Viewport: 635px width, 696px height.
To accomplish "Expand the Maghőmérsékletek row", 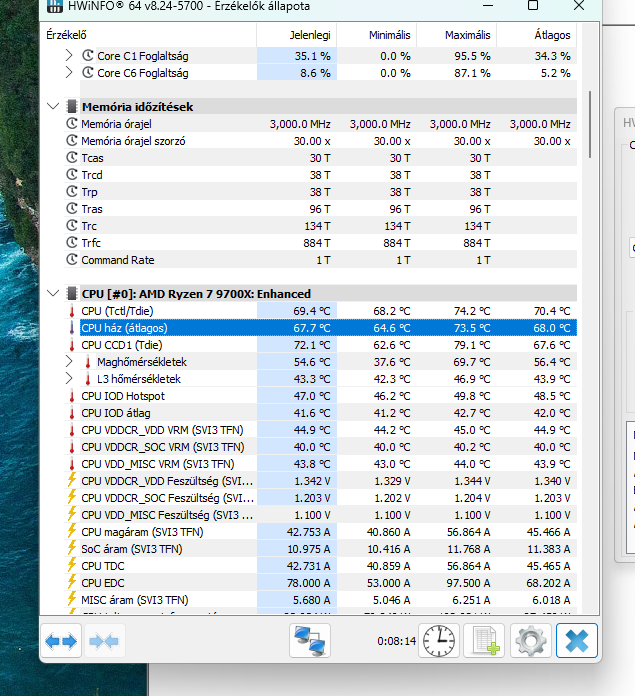I will click(69, 361).
